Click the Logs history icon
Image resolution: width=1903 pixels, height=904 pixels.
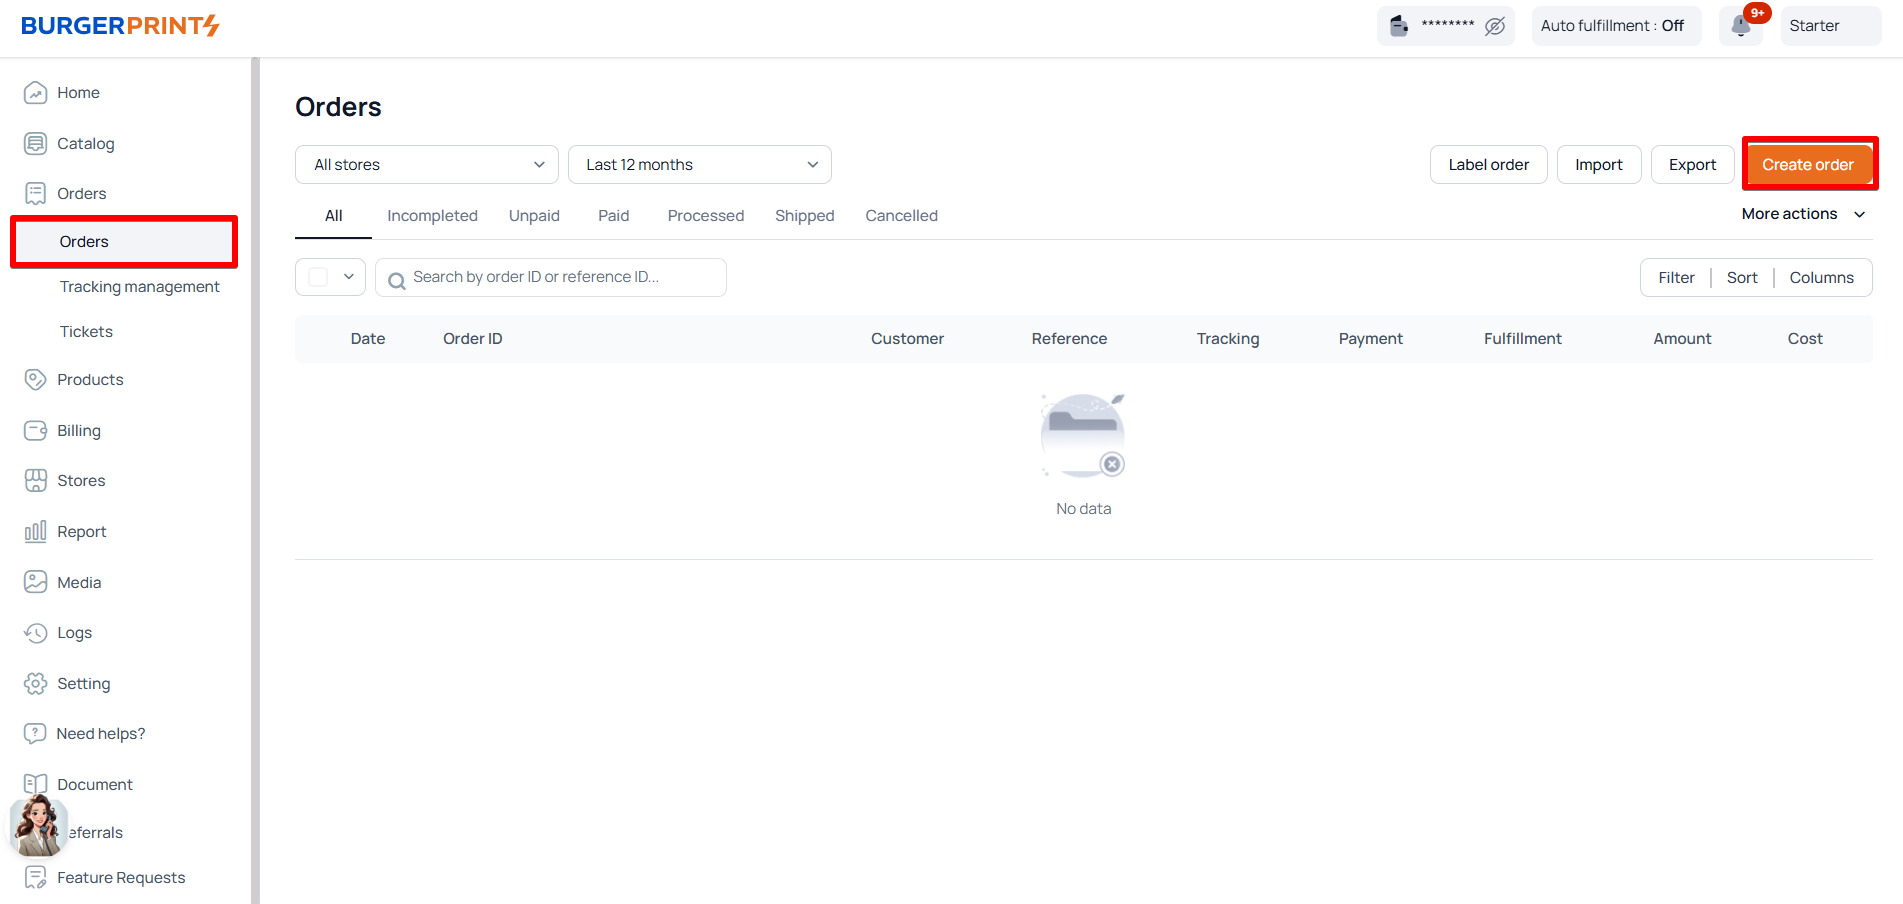click(x=36, y=633)
